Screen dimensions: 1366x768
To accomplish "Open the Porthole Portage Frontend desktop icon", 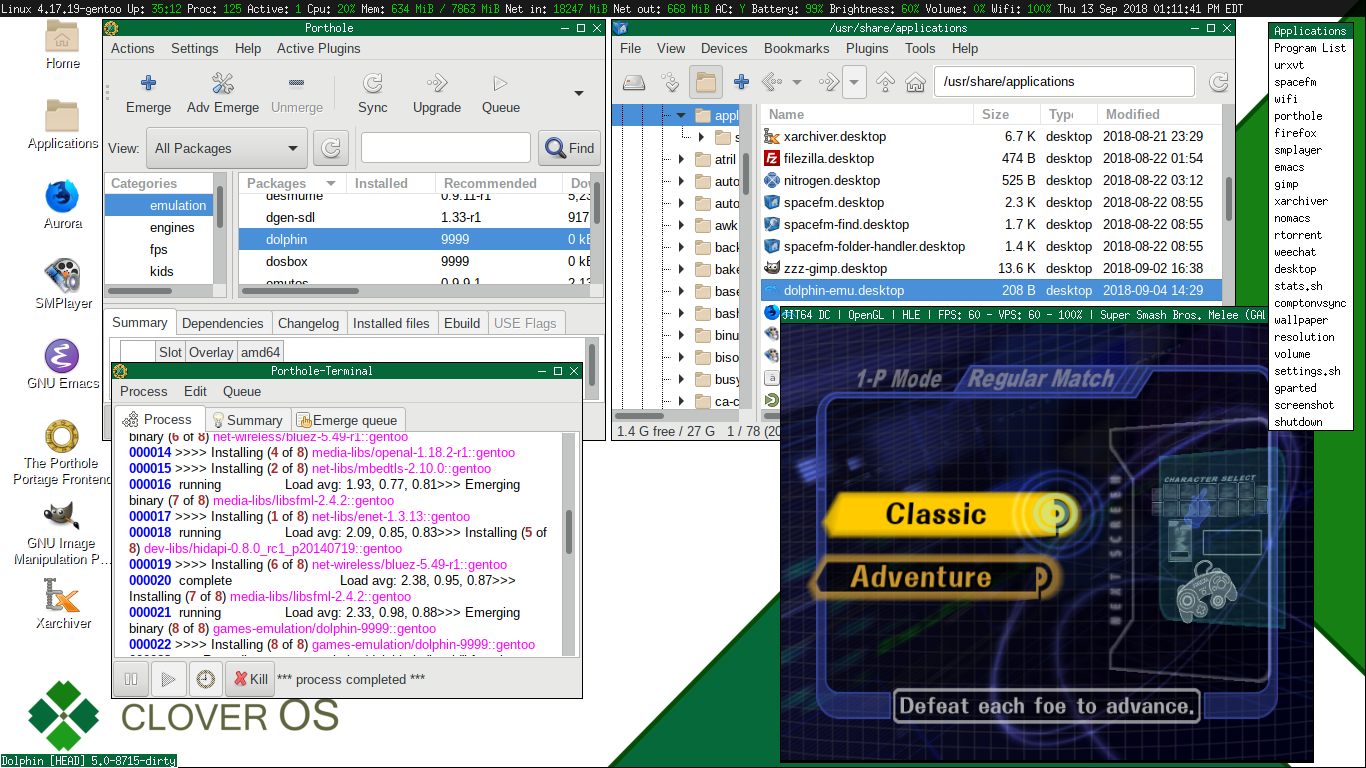I will (63, 436).
